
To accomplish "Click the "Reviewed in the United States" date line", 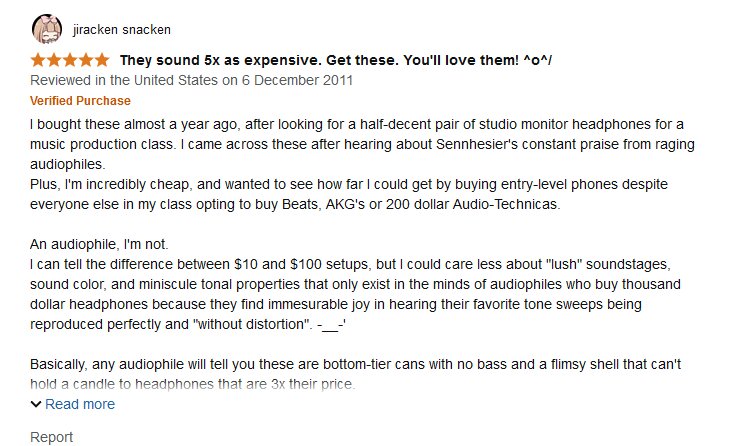I will tap(191, 80).
